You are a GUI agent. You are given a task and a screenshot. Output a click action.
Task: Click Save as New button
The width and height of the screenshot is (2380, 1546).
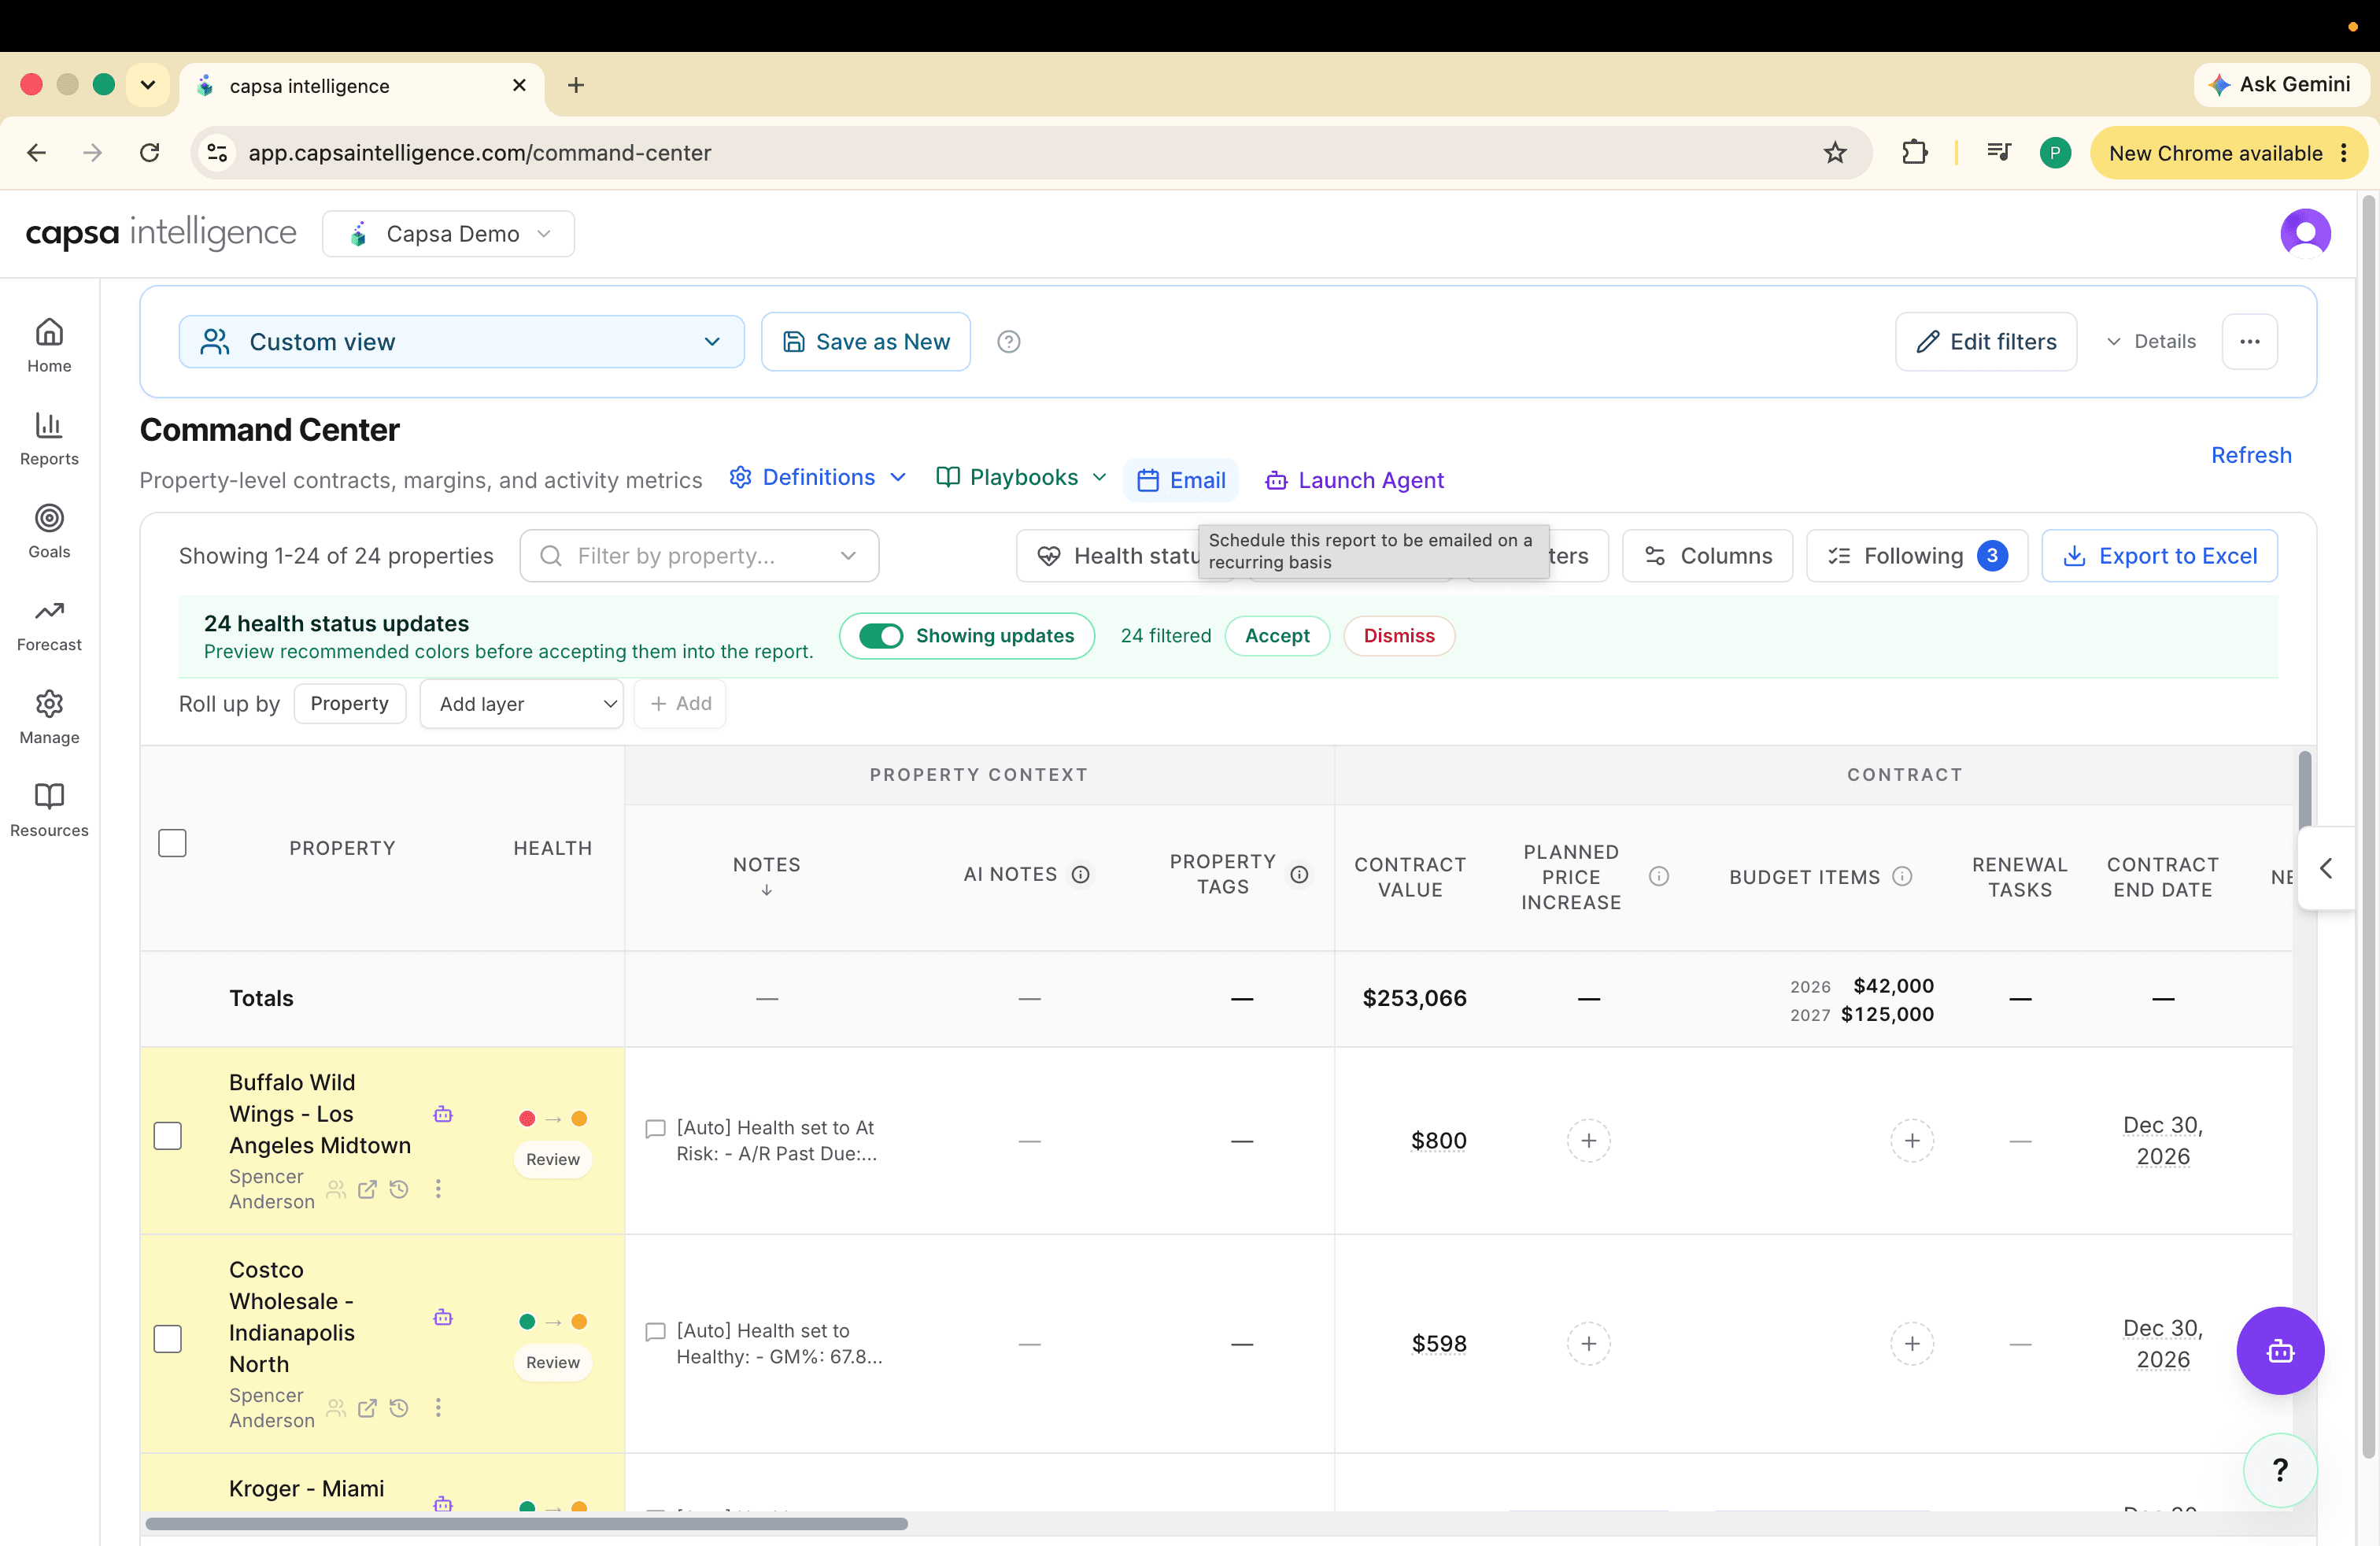tap(865, 342)
